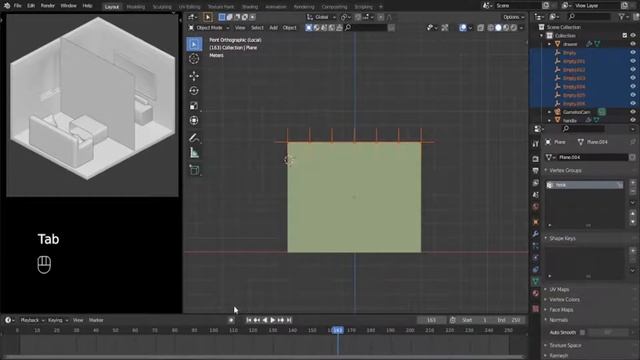Click the current frame 163 field
This screenshot has height=360, width=640.
431,320
